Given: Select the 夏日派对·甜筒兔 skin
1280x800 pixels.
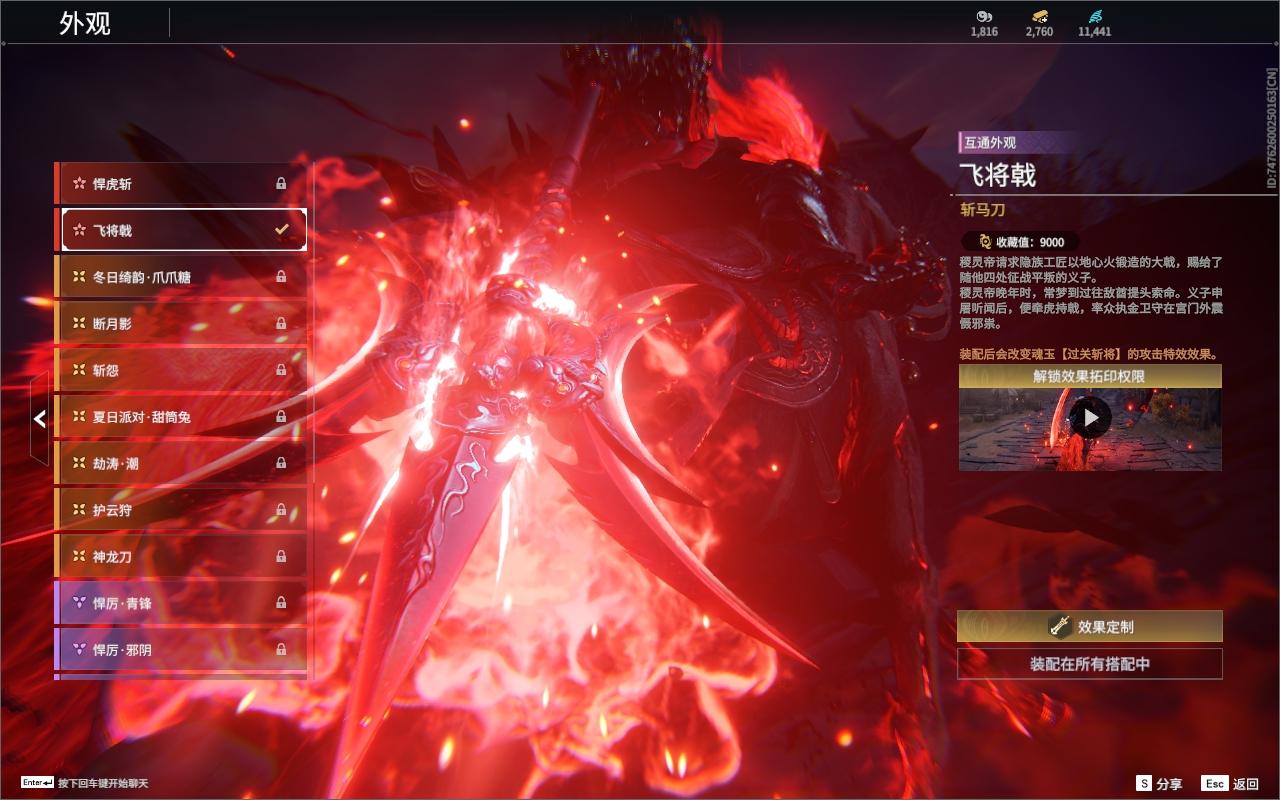Looking at the screenshot, I should 181,416.
